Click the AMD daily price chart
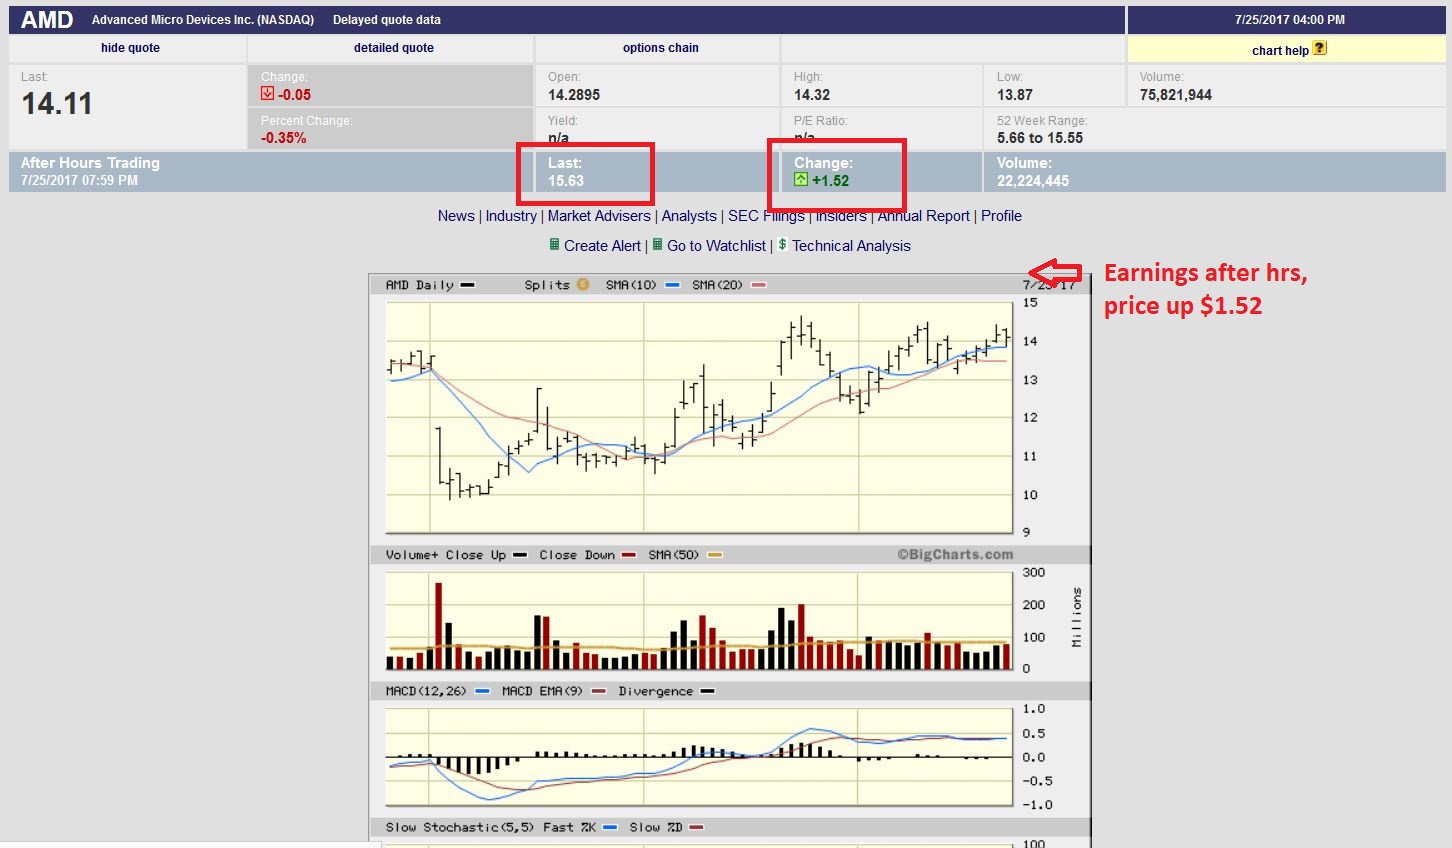 click(699, 418)
